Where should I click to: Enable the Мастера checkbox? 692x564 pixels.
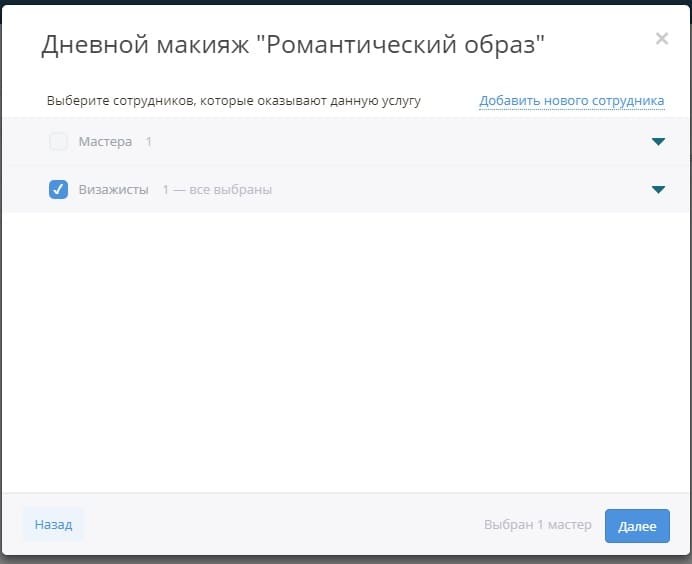(58, 142)
